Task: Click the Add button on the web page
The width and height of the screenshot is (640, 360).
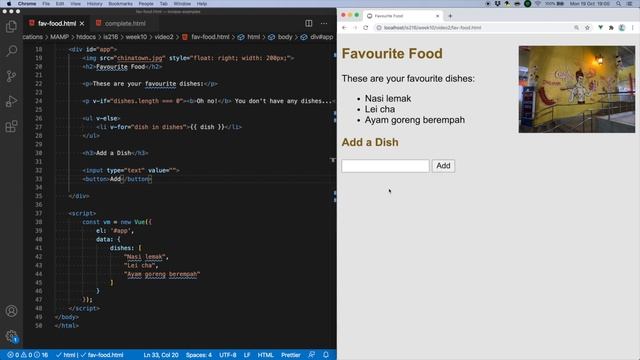Action: (443, 166)
